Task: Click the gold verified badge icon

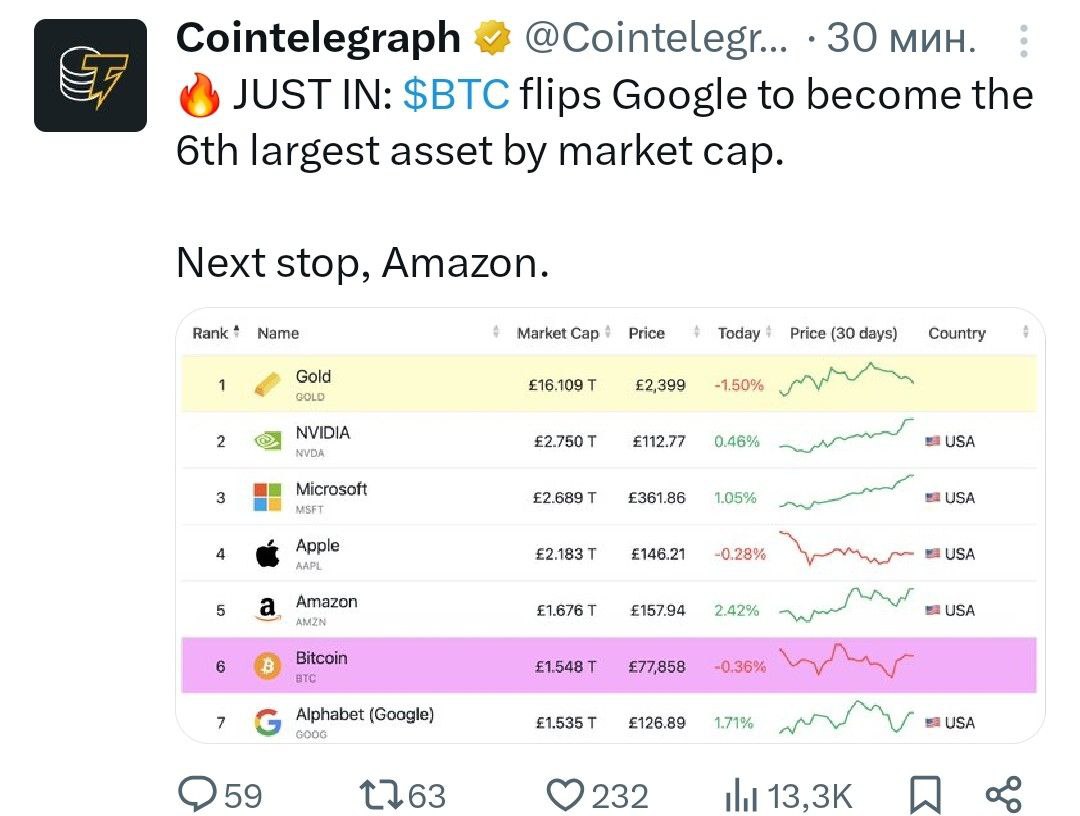Action: (x=492, y=38)
